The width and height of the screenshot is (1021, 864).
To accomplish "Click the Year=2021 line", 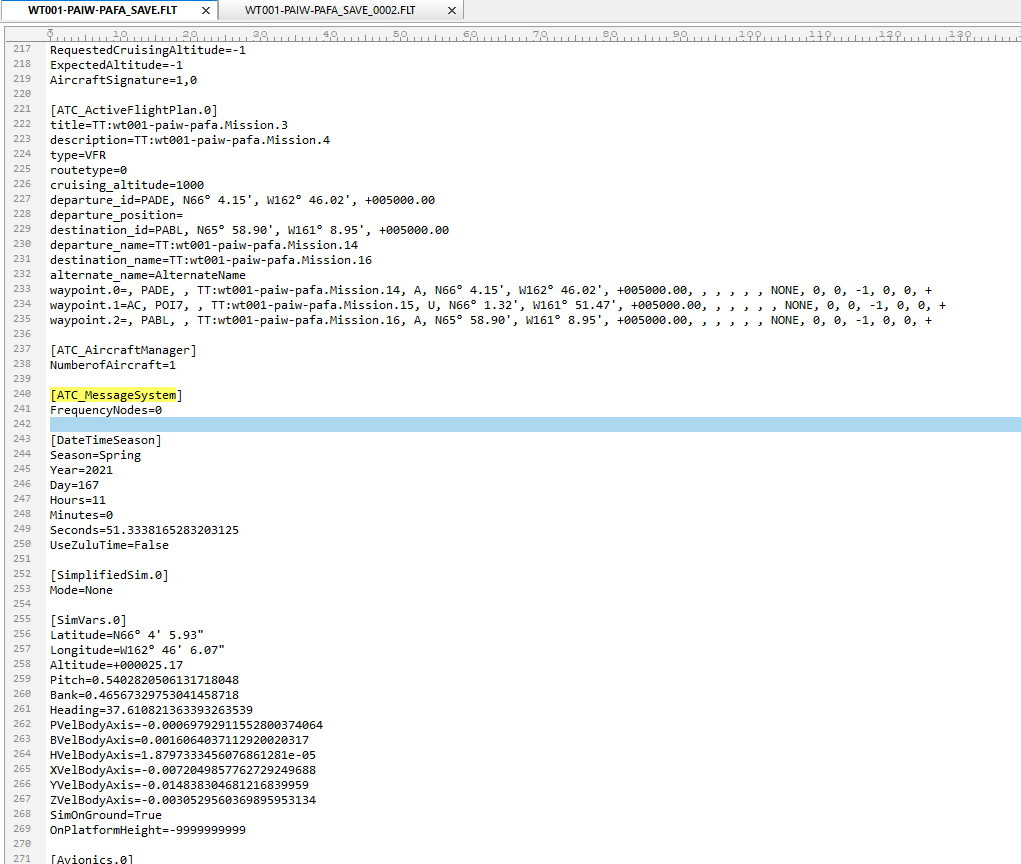I will point(81,470).
